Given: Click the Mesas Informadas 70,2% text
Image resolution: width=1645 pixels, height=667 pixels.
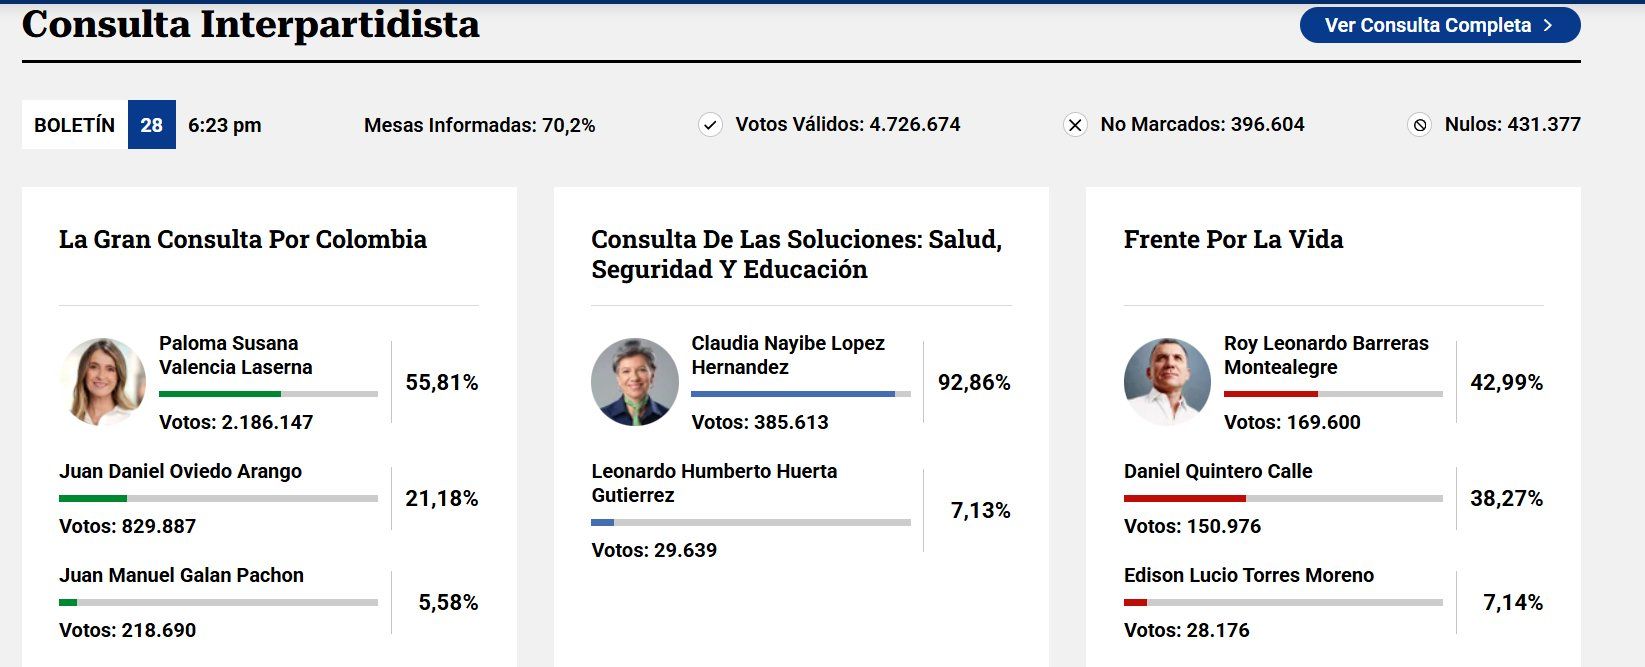Looking at the screenshot, I should coord(482,124).
